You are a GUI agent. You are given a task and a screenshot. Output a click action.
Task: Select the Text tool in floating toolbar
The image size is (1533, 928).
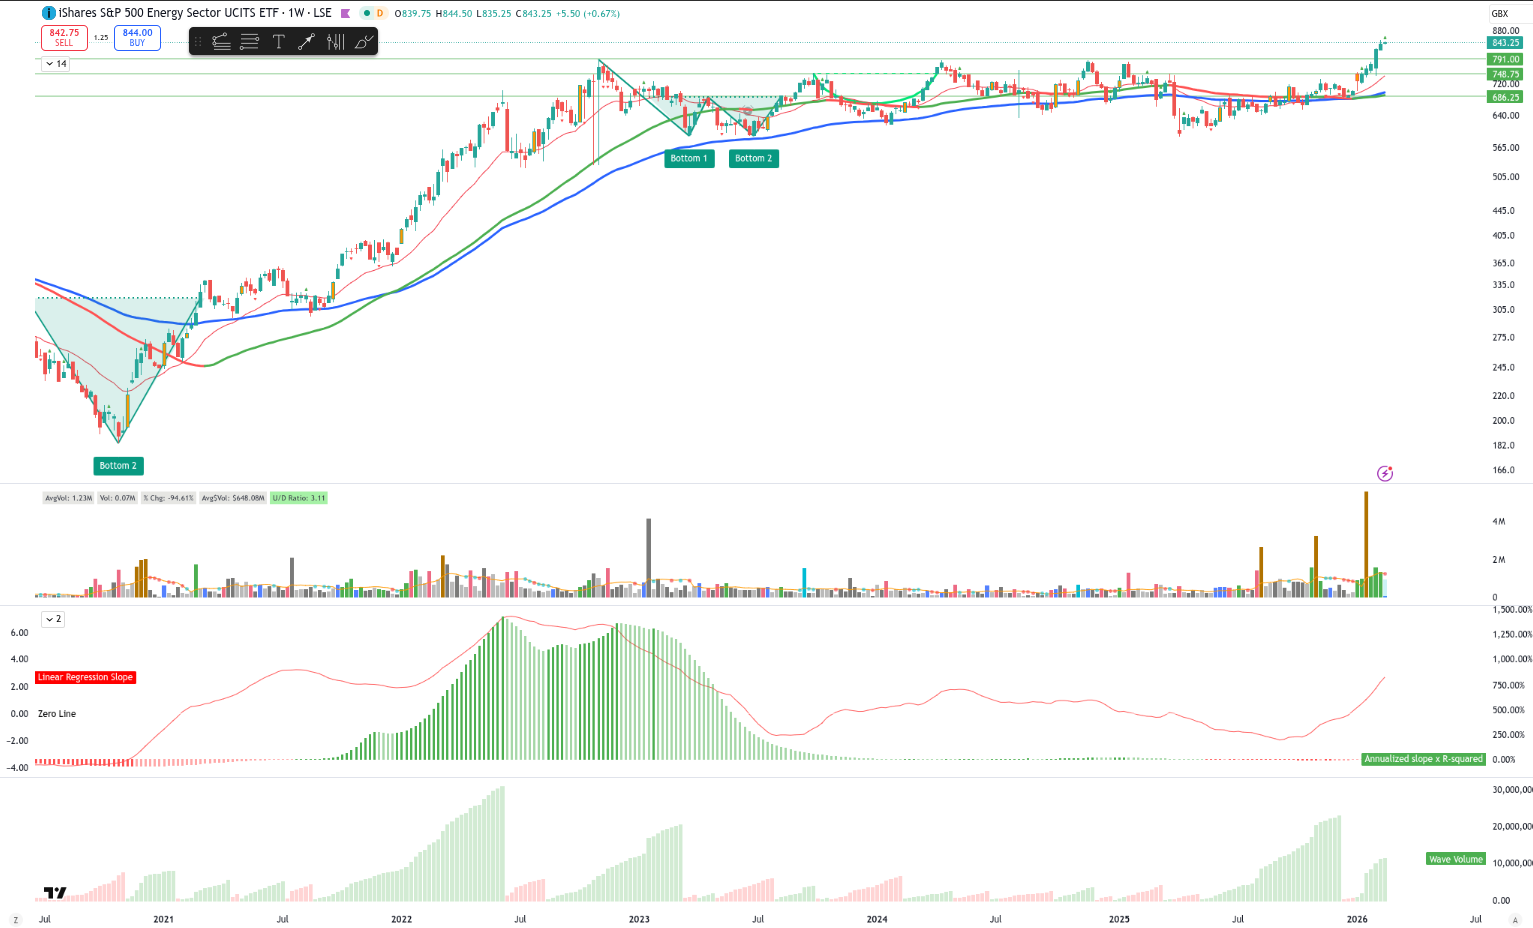point(278,41)
